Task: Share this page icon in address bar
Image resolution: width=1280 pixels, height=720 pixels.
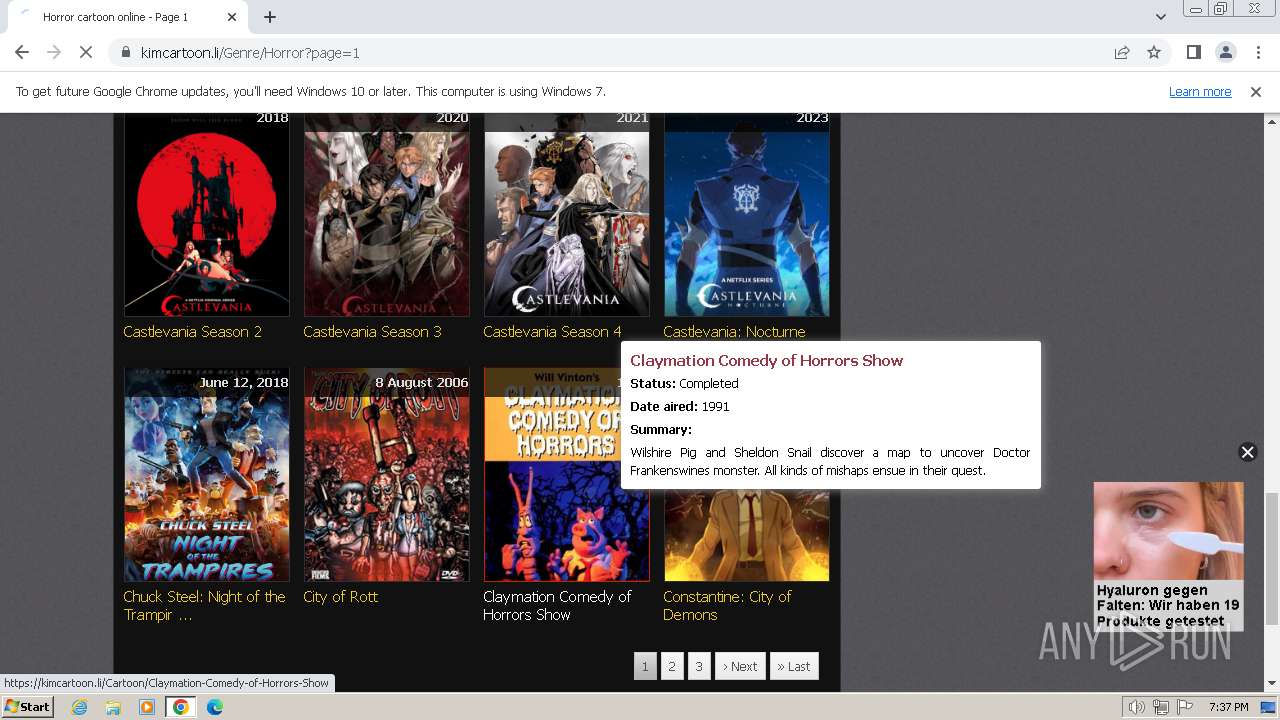Action: (x=1122, y=52)
